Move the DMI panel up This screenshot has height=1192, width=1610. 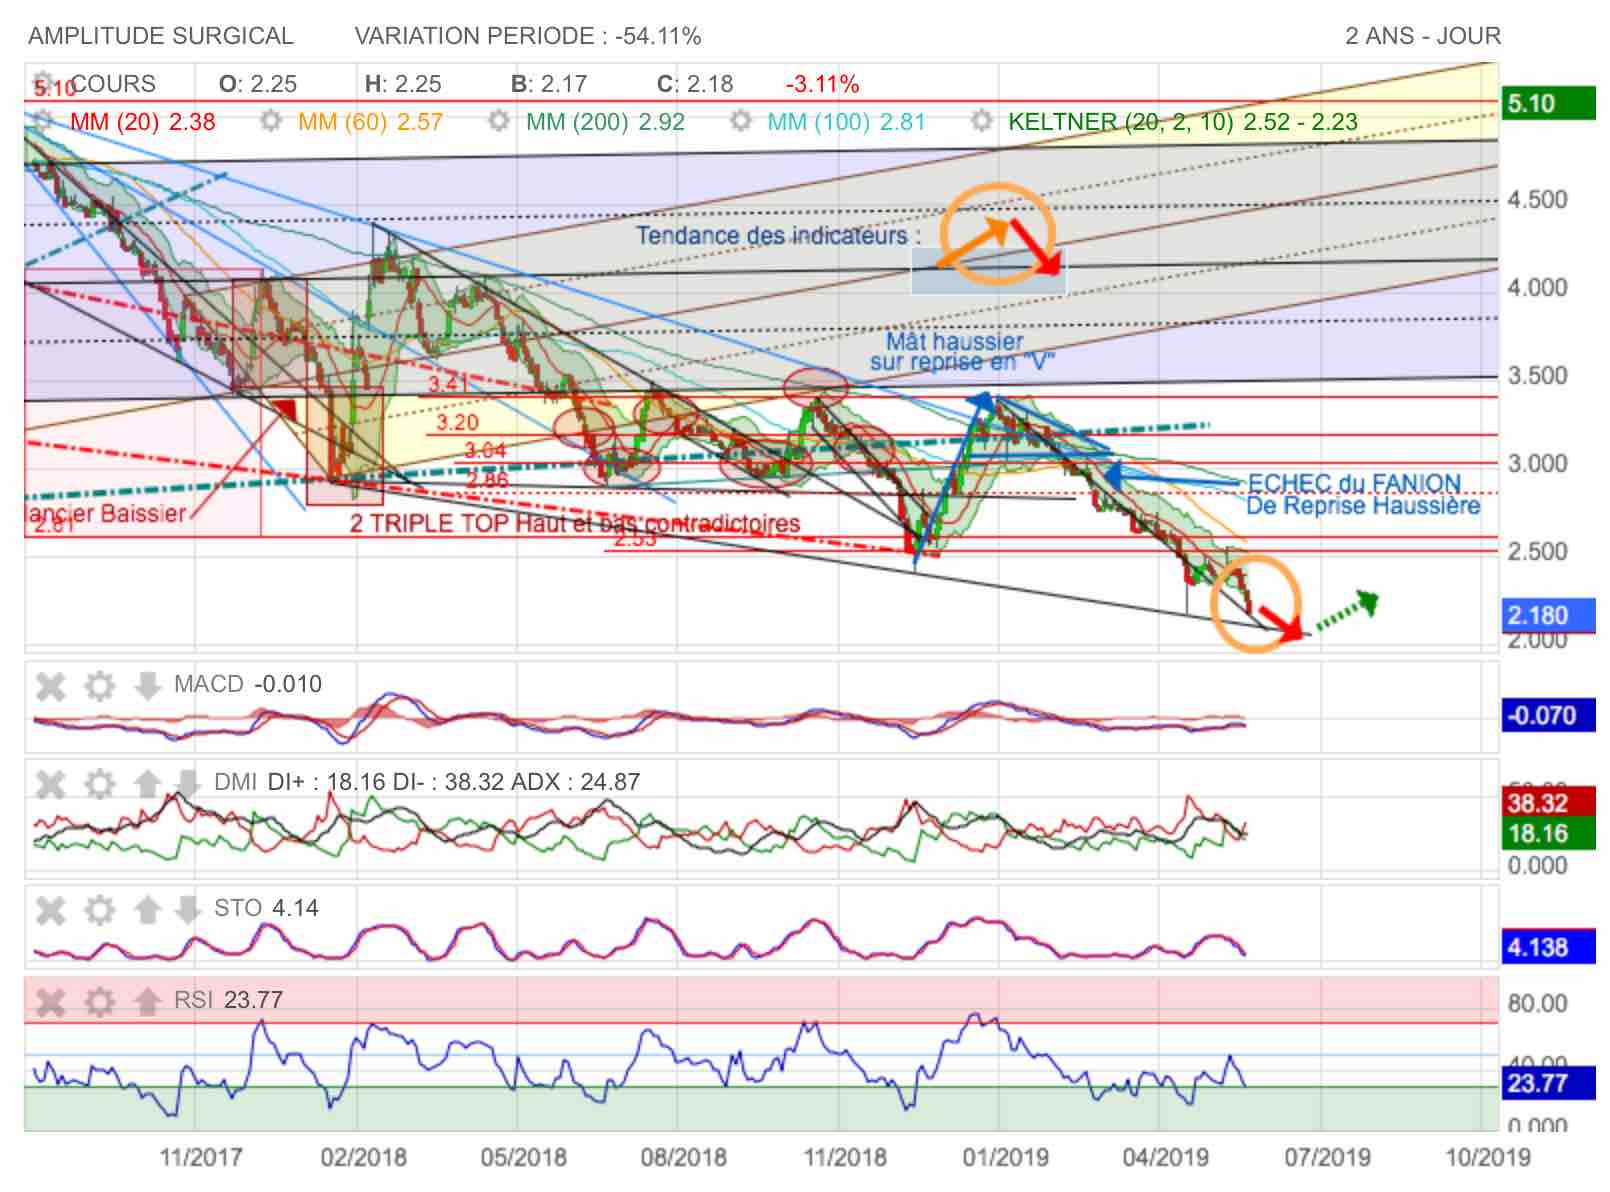point(147,783)
